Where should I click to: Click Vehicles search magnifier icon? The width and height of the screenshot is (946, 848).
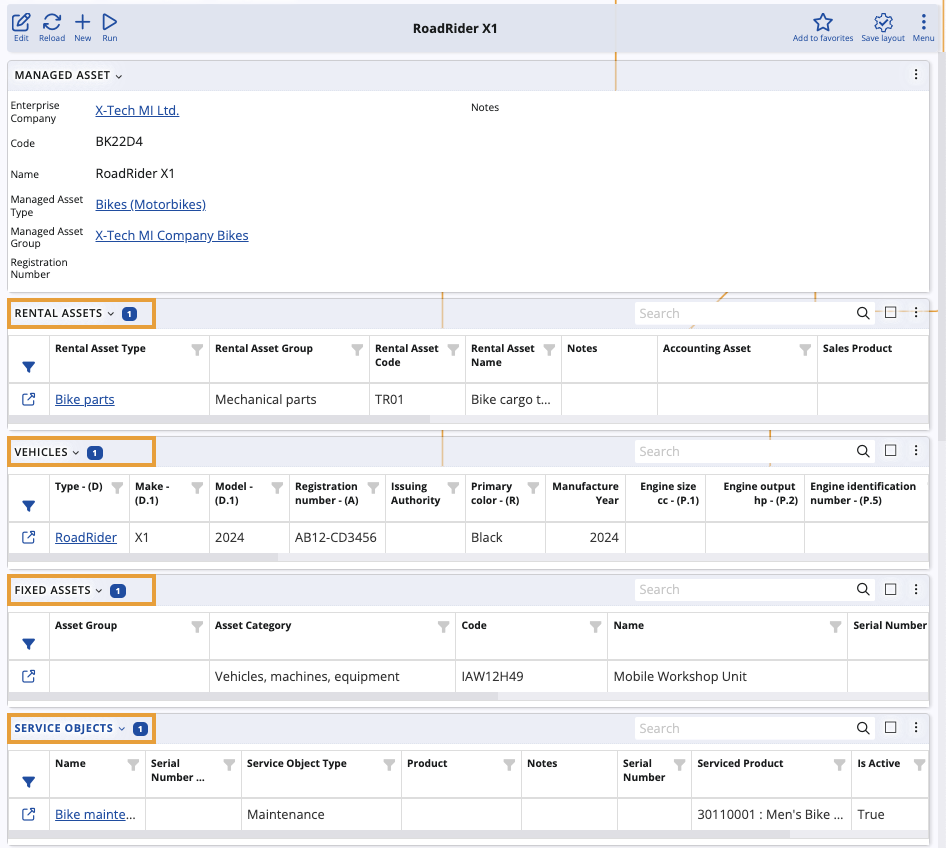click(863, 451)
